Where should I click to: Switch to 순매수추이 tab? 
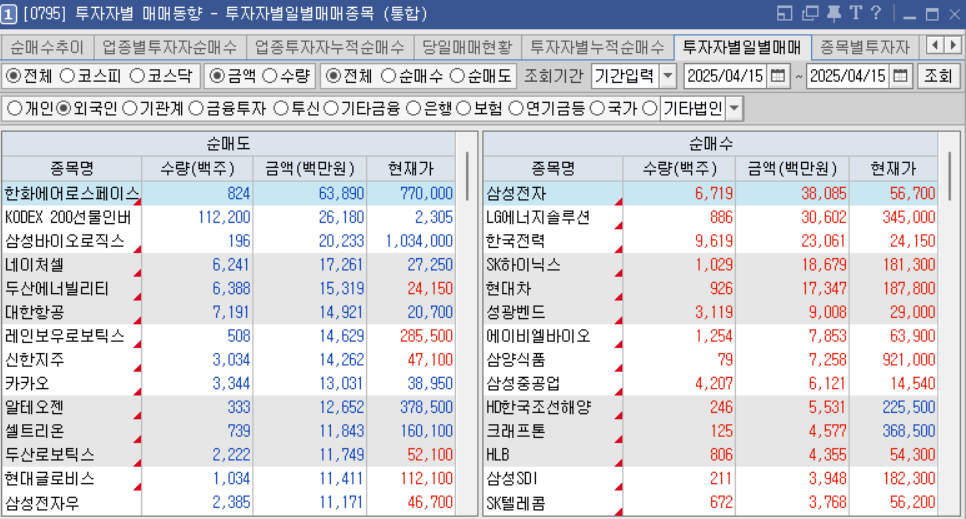click(47, 47)
